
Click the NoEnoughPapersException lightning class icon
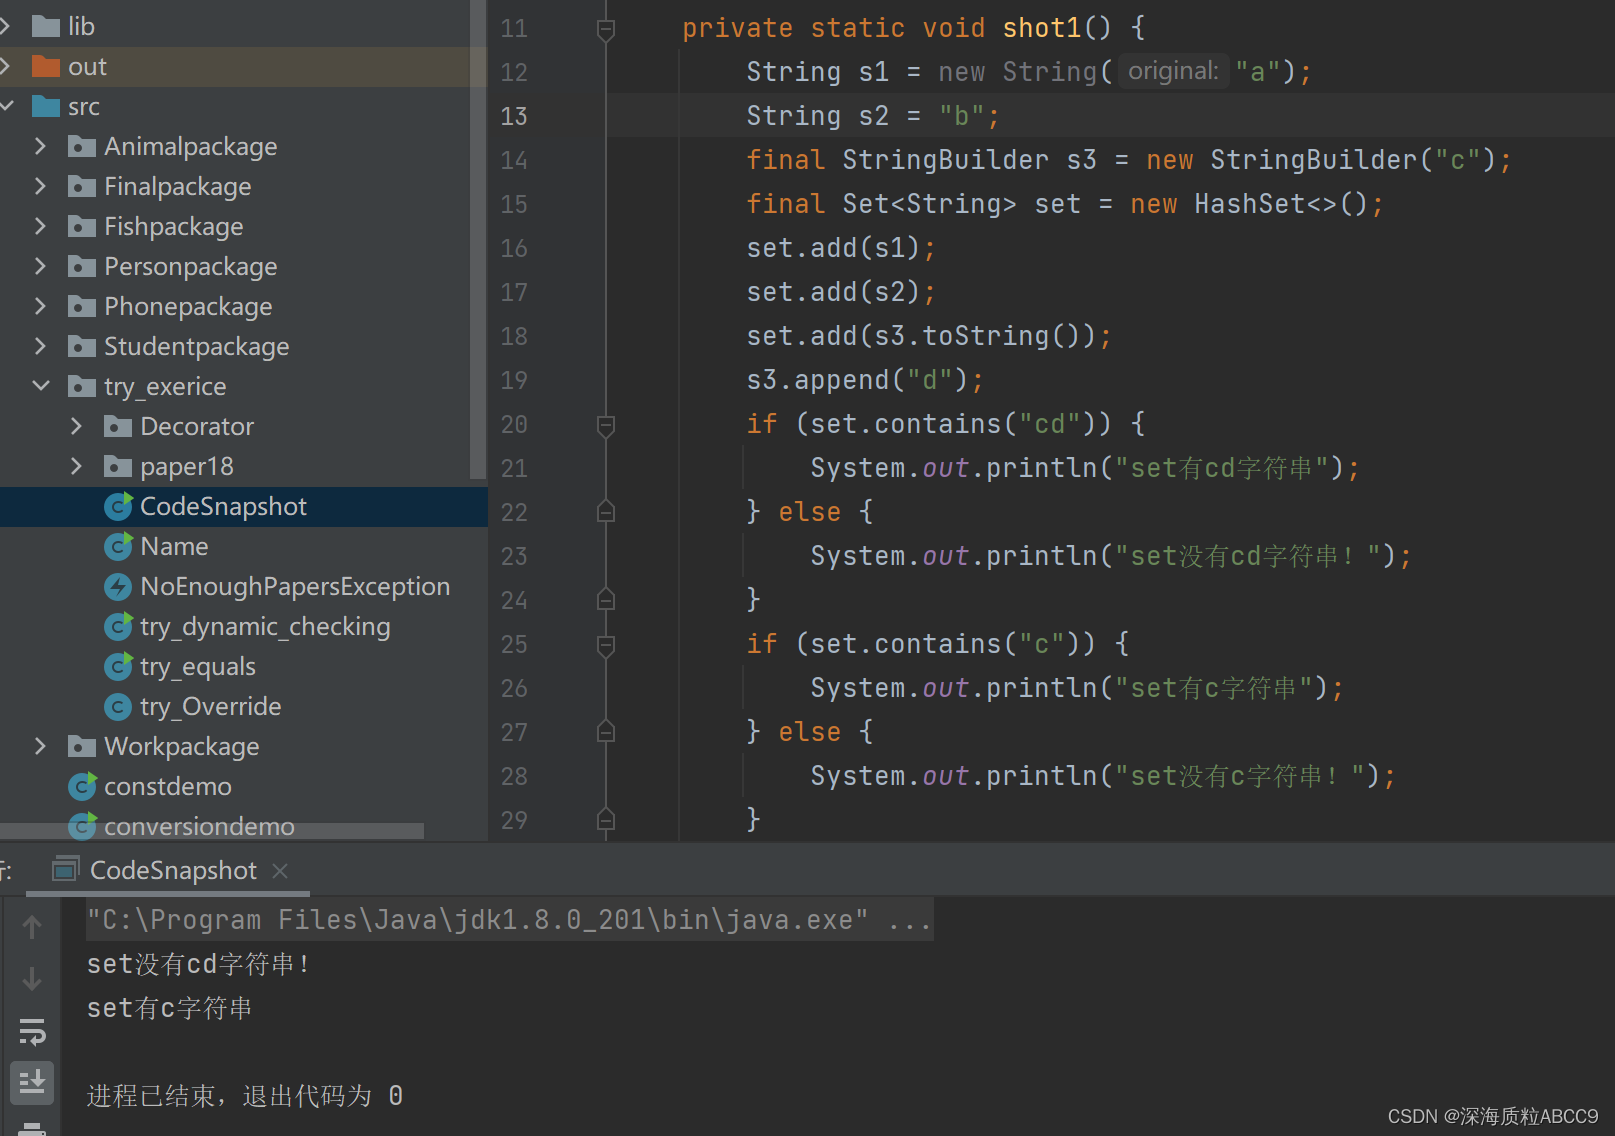click(x=118, y=586)
